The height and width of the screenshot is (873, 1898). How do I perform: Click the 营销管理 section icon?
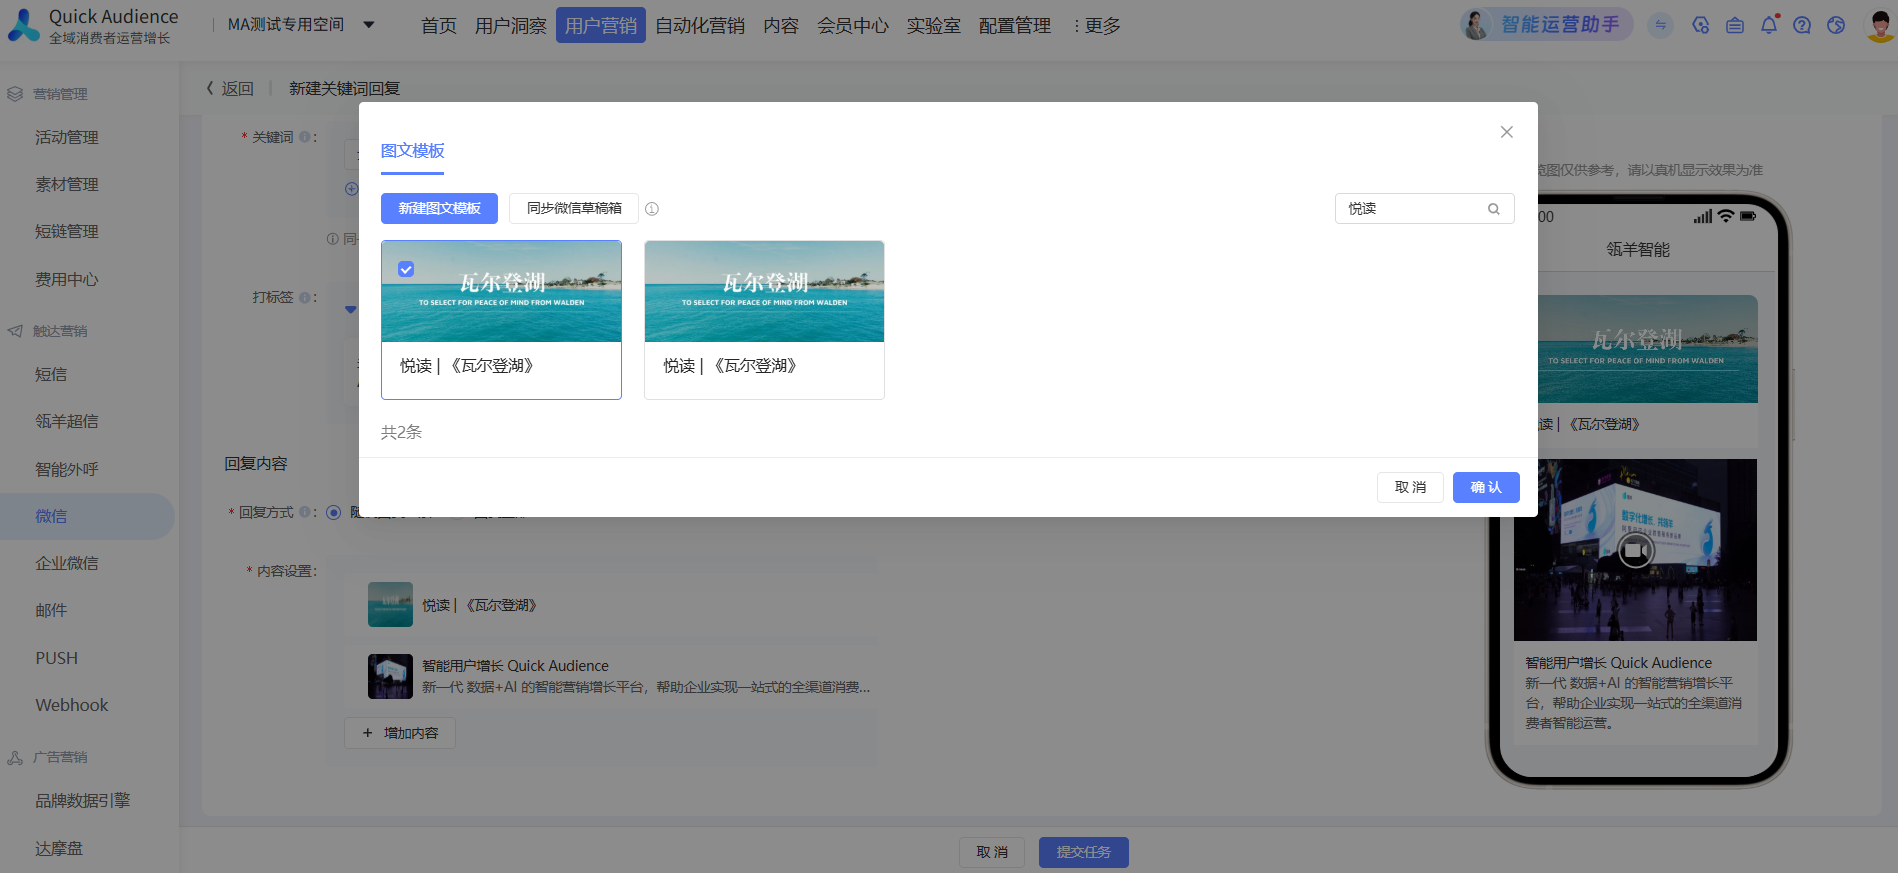tap(15, 94)
